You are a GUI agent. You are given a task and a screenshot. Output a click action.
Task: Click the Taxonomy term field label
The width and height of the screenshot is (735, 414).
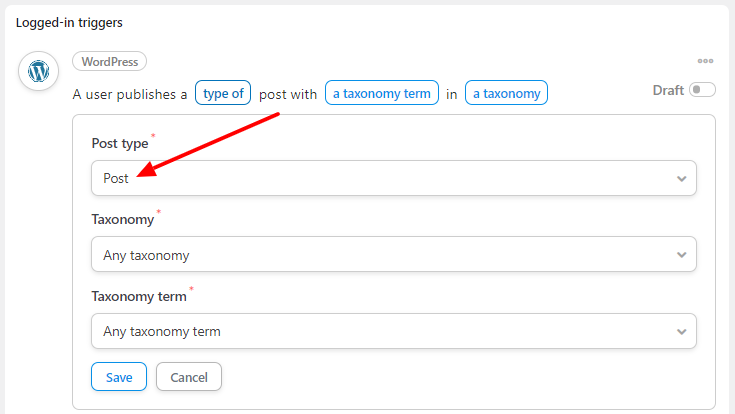click(139, 296)
